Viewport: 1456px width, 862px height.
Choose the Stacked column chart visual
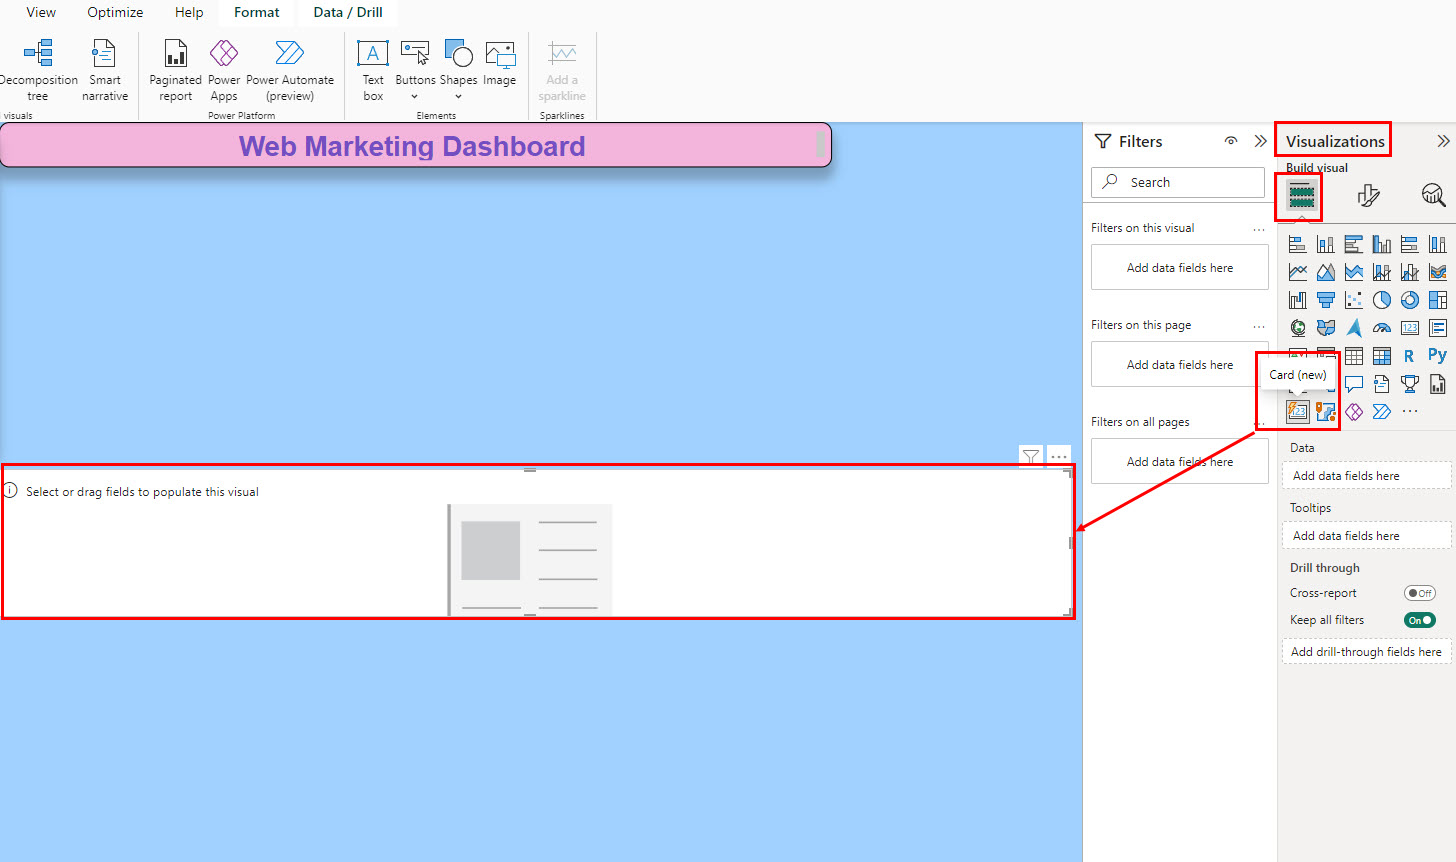pos(1326,244)
